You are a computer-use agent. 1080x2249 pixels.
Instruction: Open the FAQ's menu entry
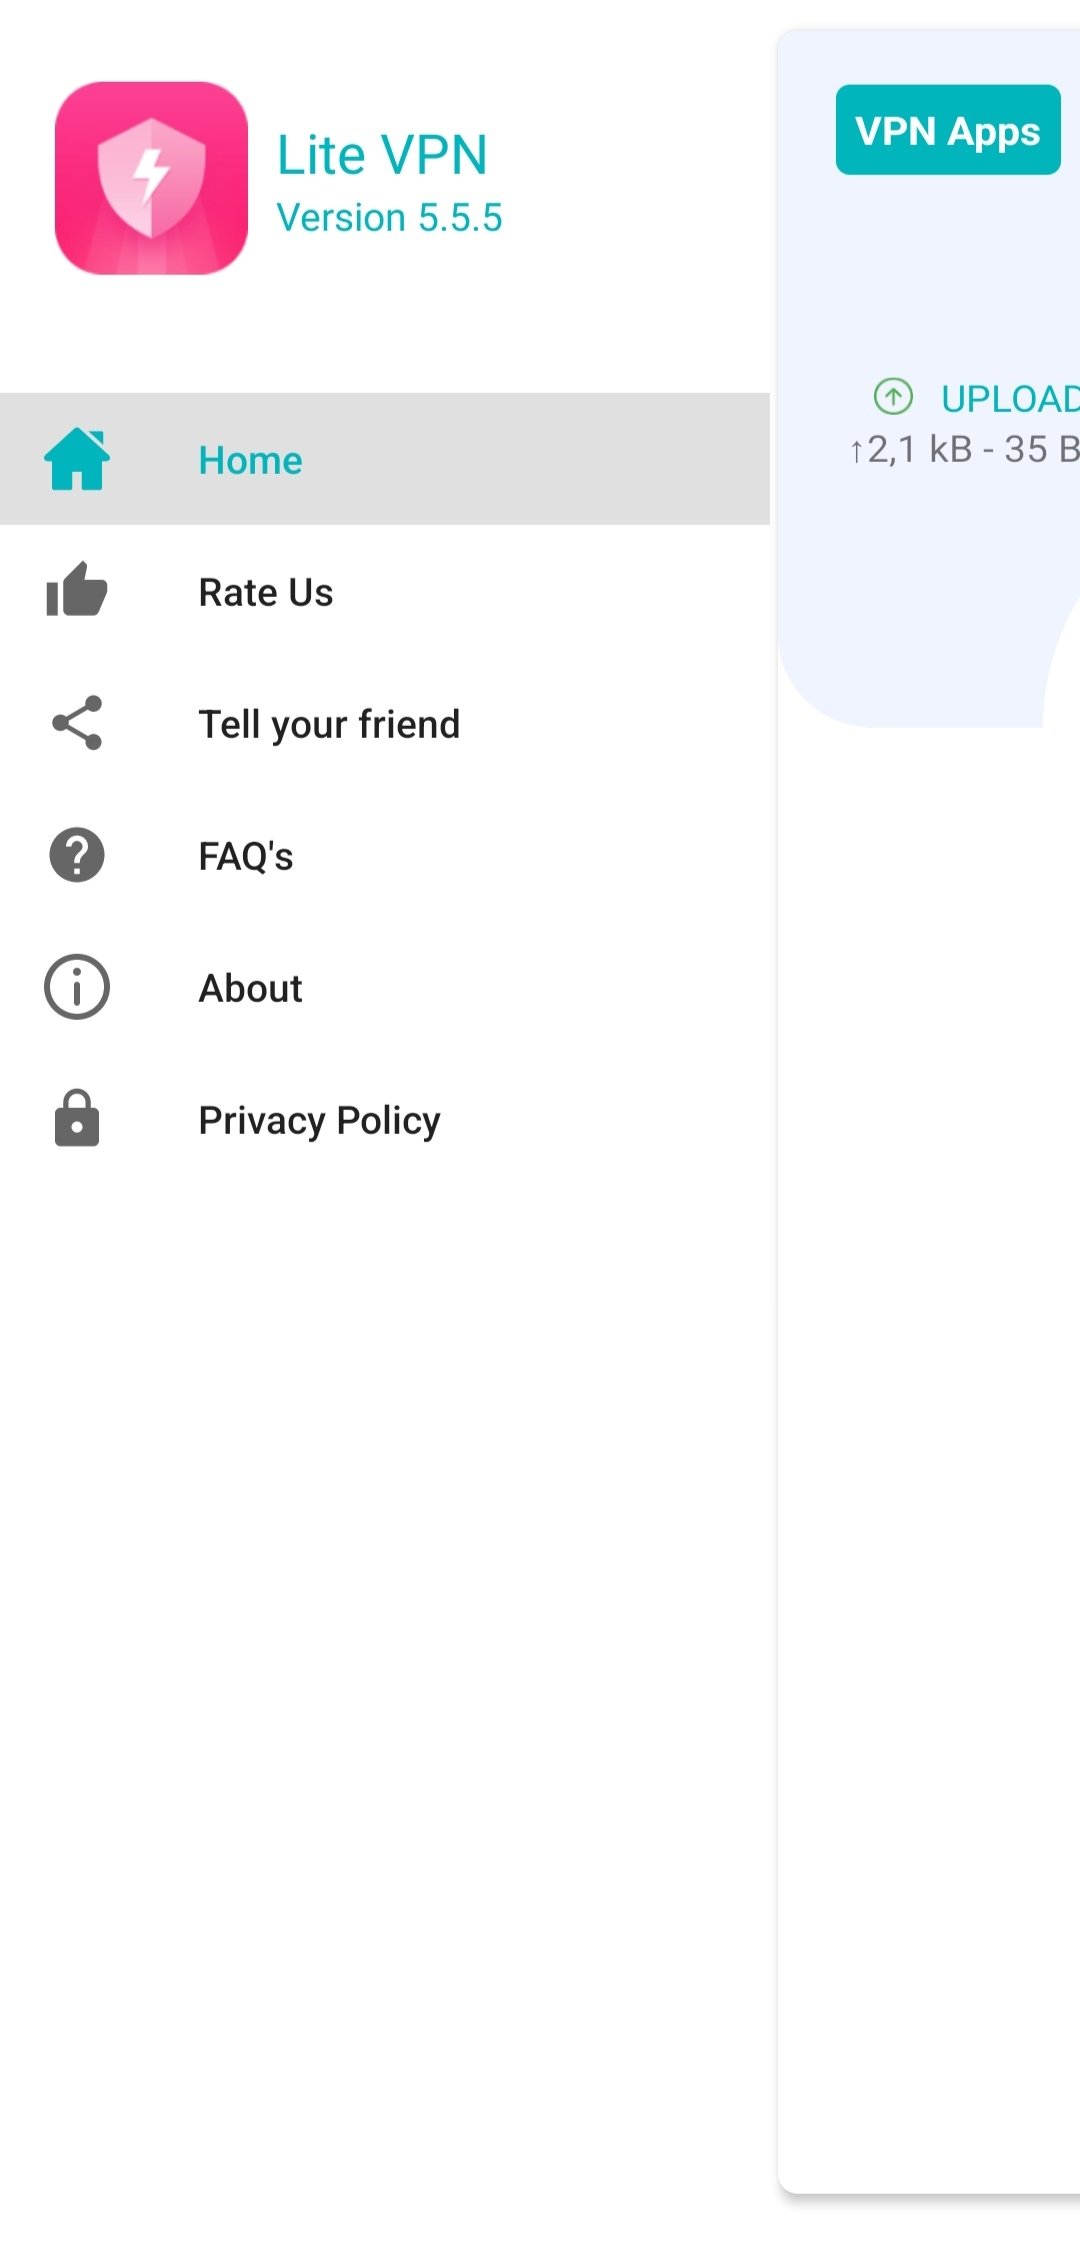click(246, 856)
